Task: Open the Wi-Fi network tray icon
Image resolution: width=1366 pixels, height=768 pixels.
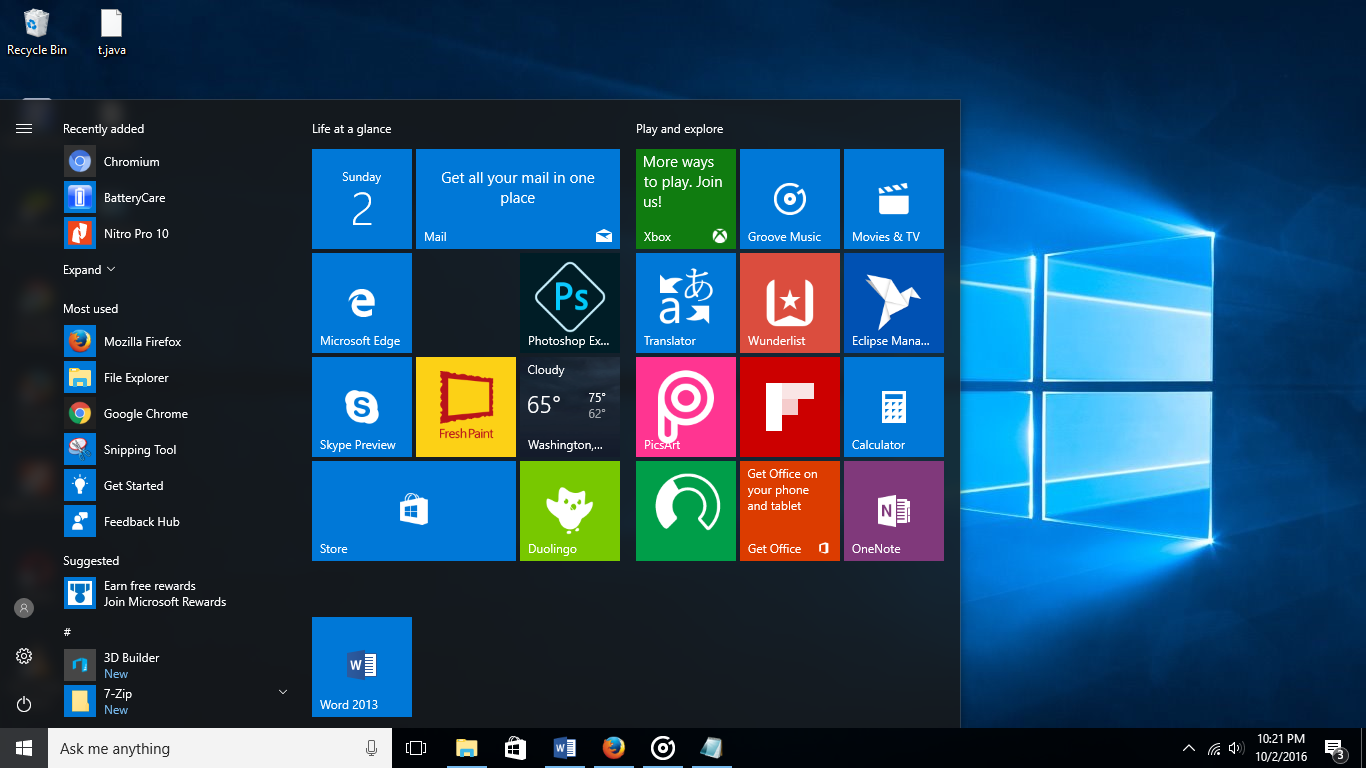Action: pos(1214,748)
